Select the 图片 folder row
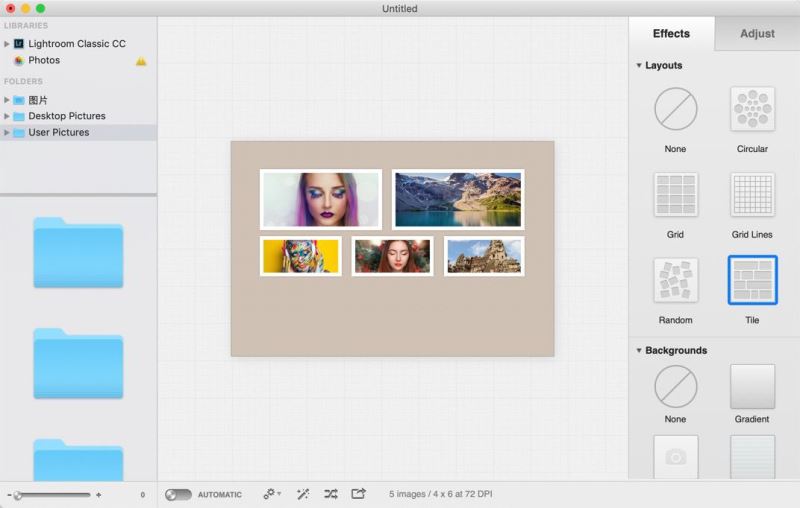This screenshot has height=508, width=800. [x=79, y=100]
